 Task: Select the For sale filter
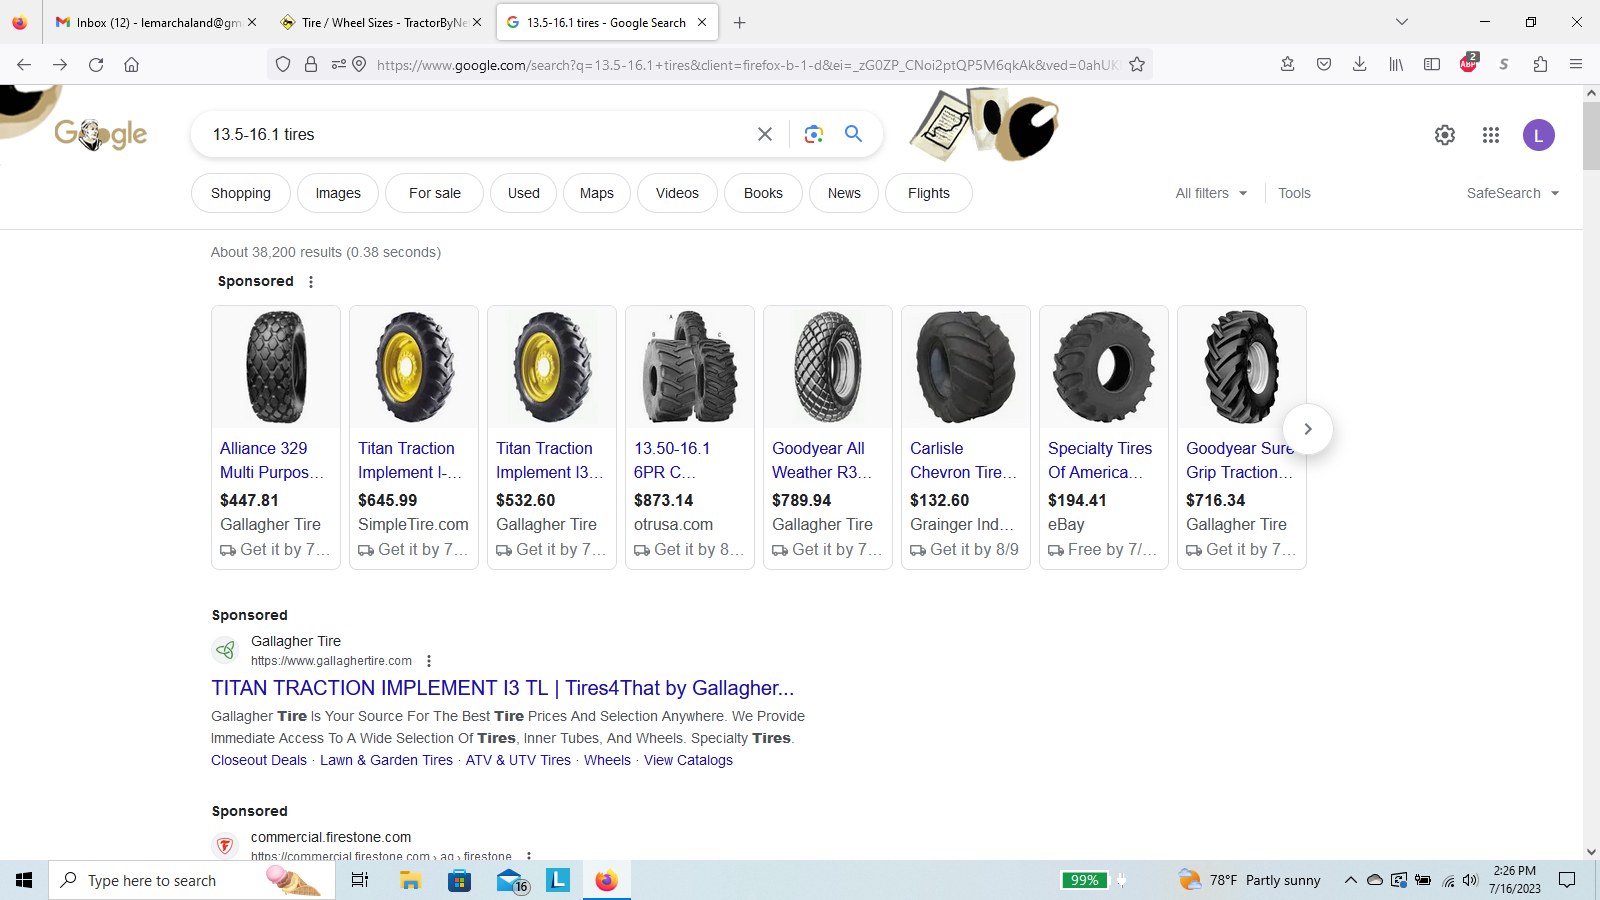coord(435,193)
